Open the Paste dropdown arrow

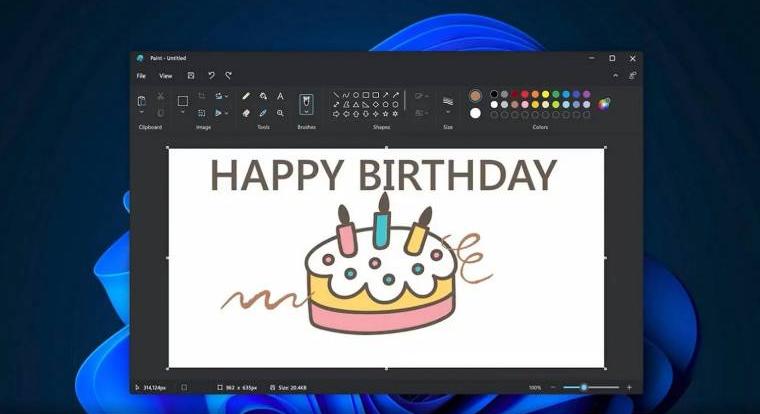click(142, 113)
